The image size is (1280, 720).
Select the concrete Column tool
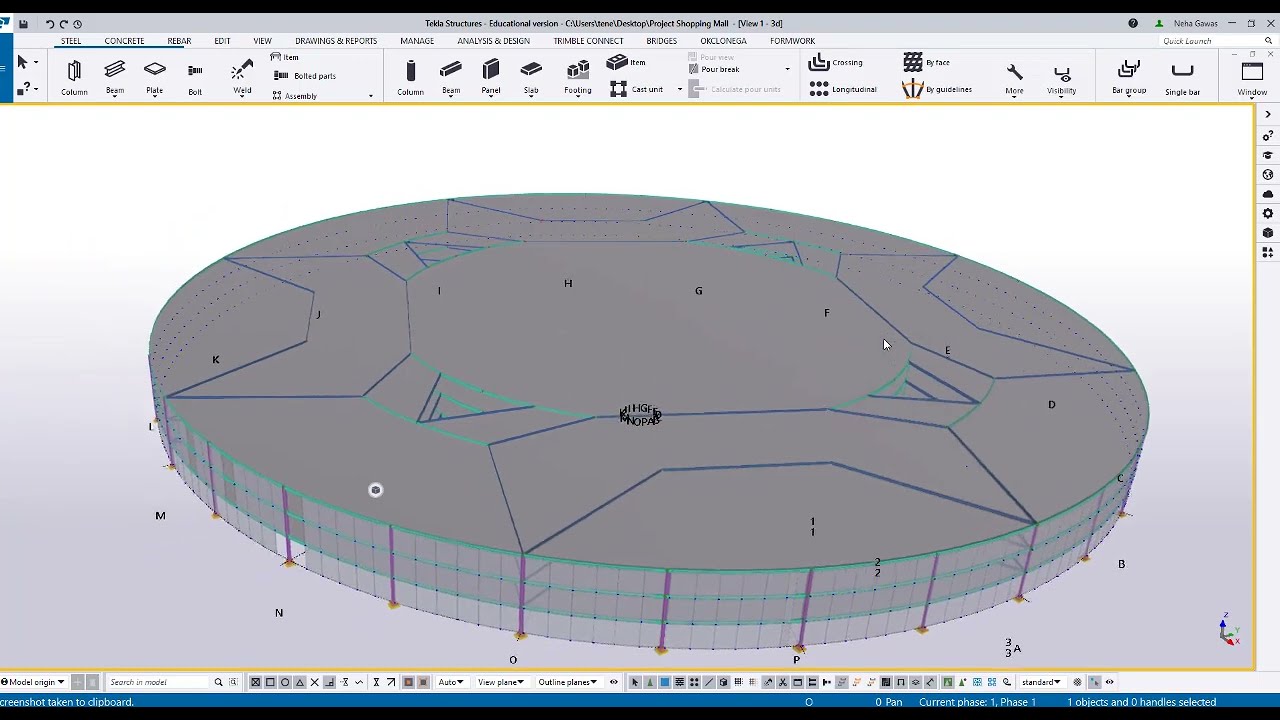(x=410, y=78)
